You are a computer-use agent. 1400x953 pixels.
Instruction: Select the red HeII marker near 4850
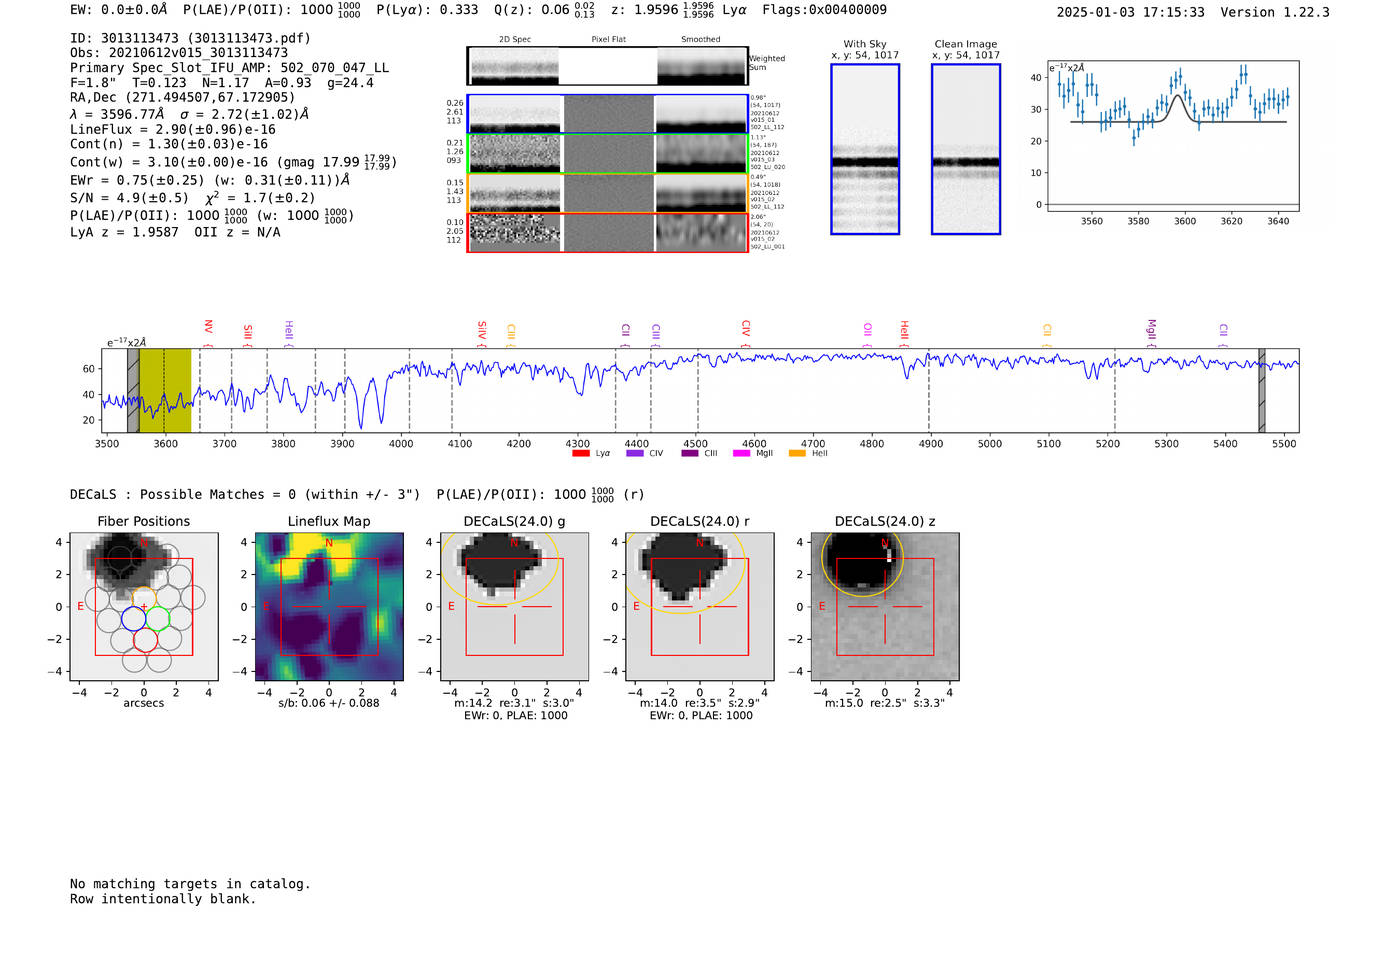coord(904,332)
